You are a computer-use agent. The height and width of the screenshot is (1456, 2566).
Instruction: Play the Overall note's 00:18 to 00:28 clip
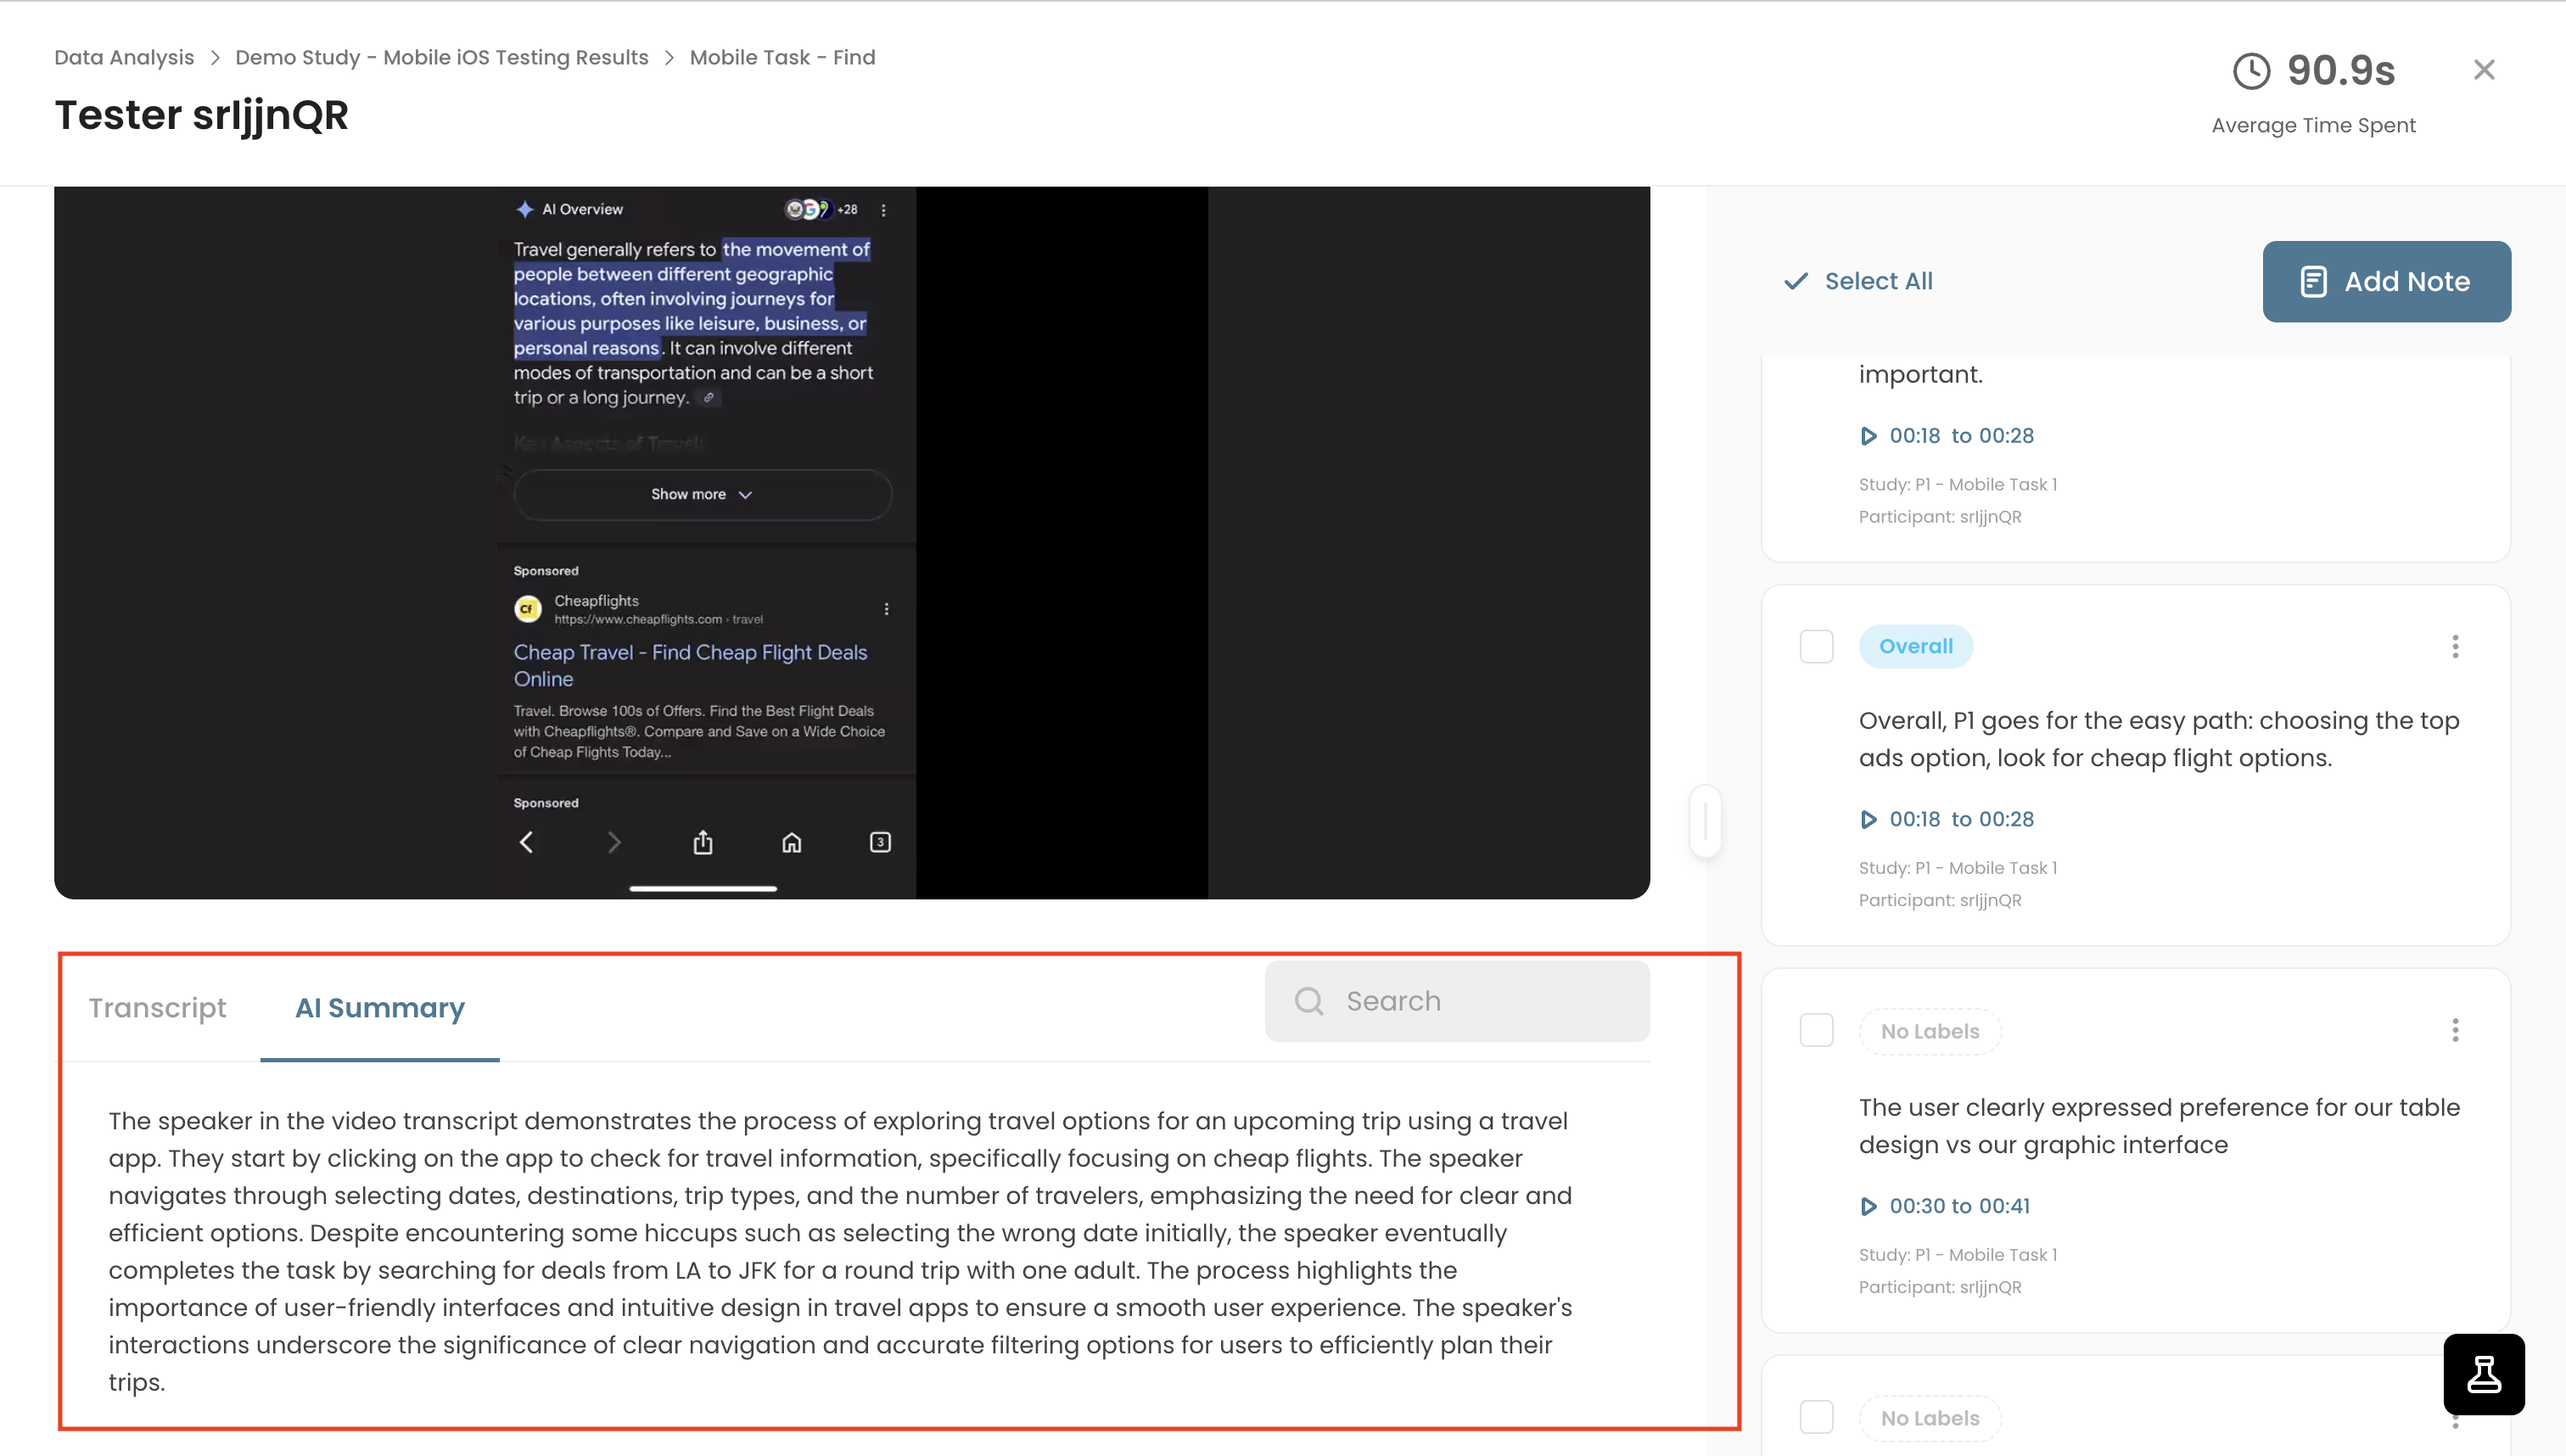(x=1946, y=819)
